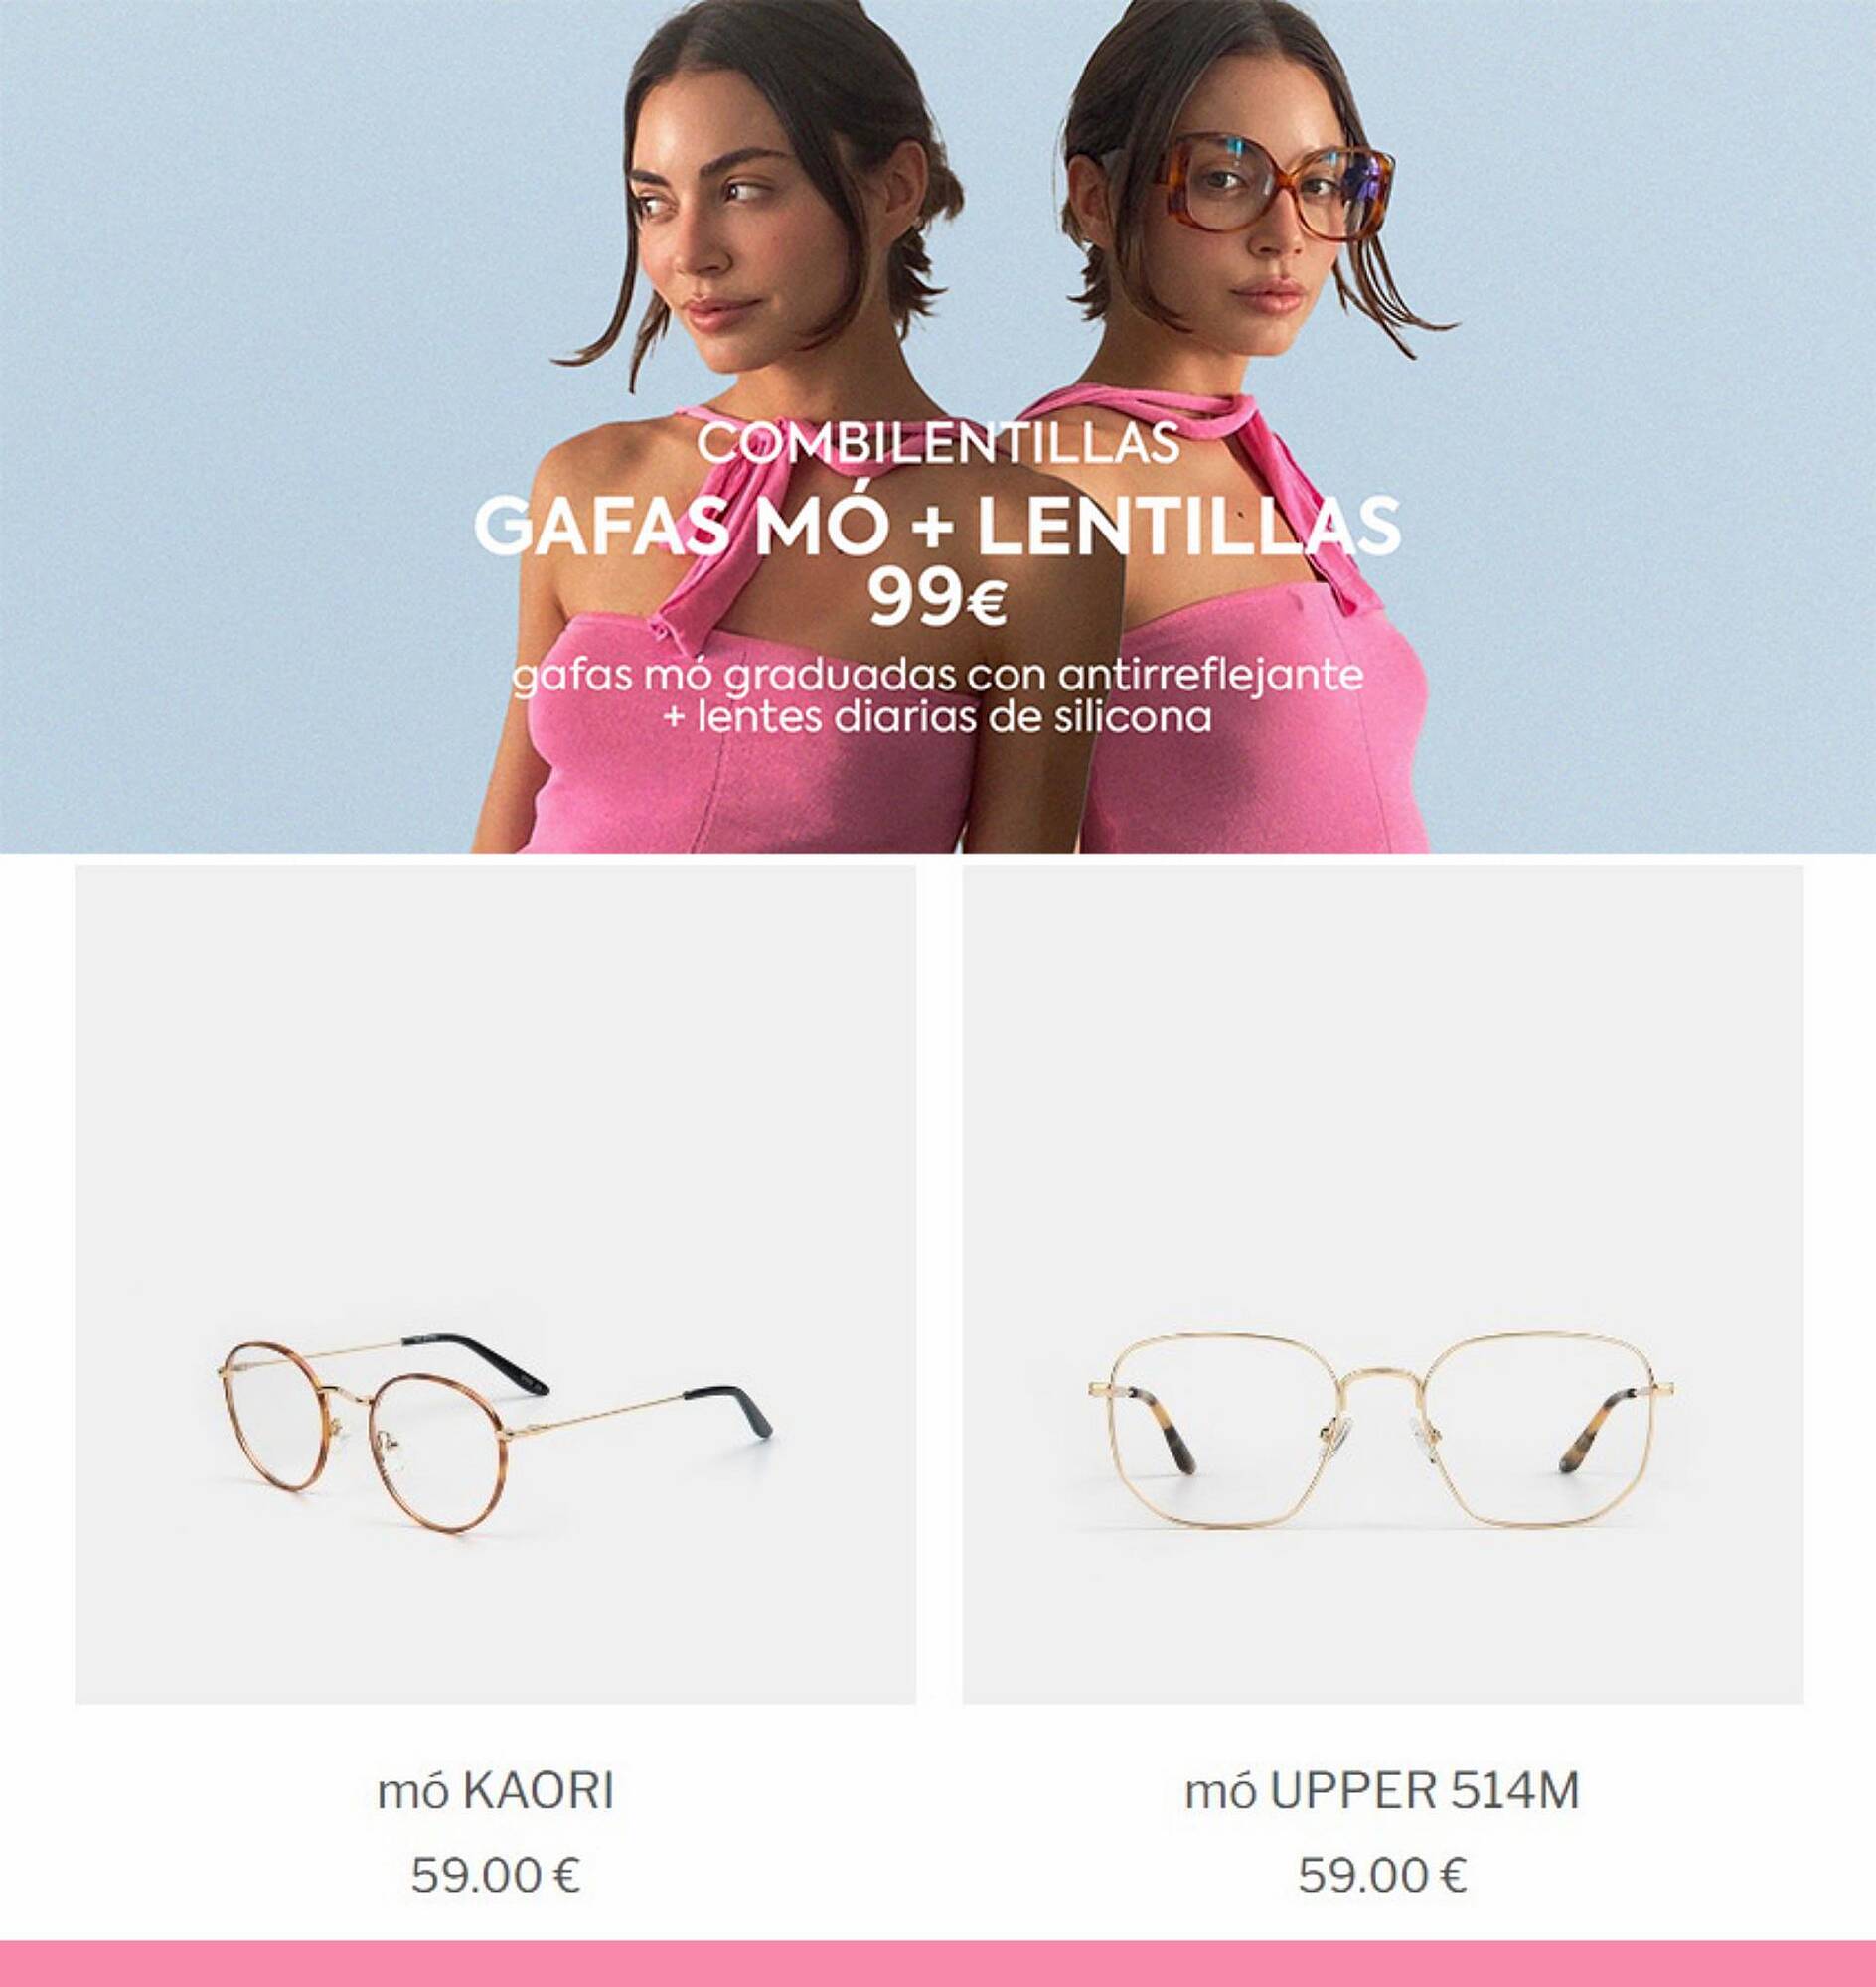Open the GAFAS MÓ + LENTILLAS promotion title

click(x=937, y=526)
